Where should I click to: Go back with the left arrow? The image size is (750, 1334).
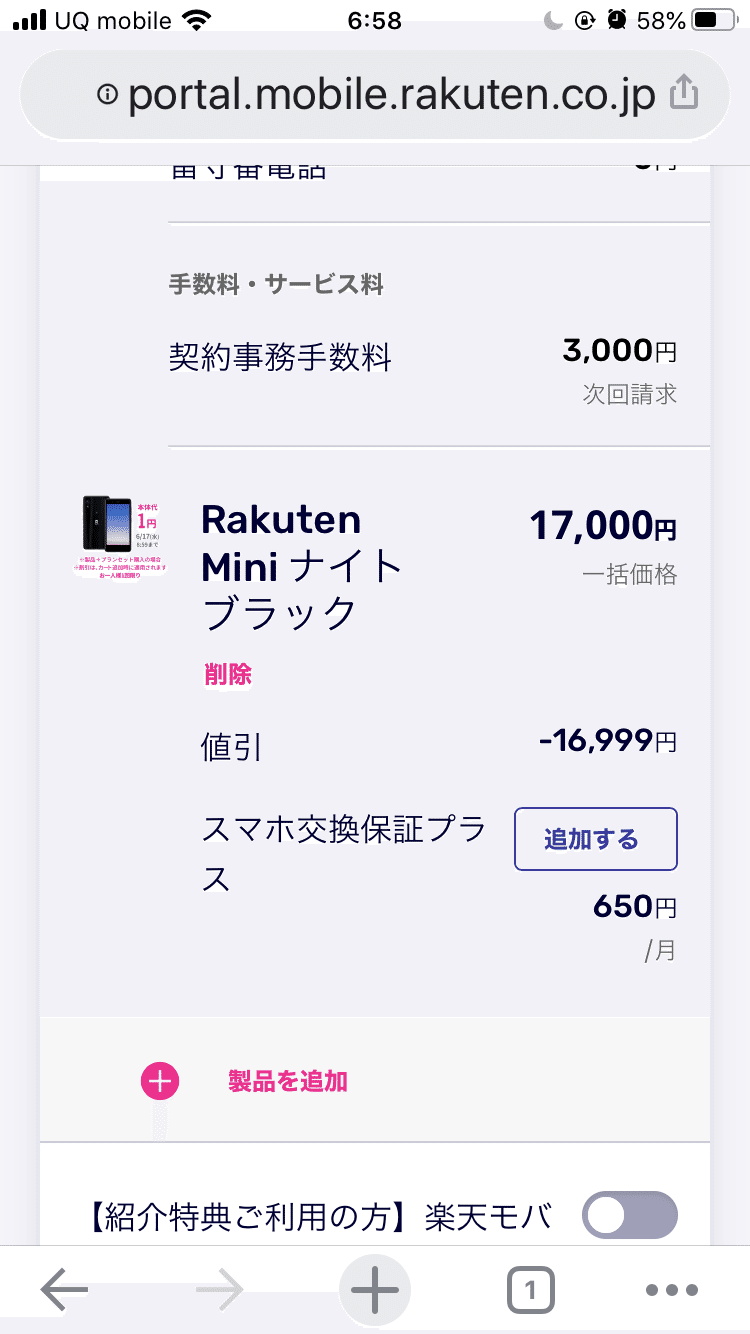(x=64, y=1291)
